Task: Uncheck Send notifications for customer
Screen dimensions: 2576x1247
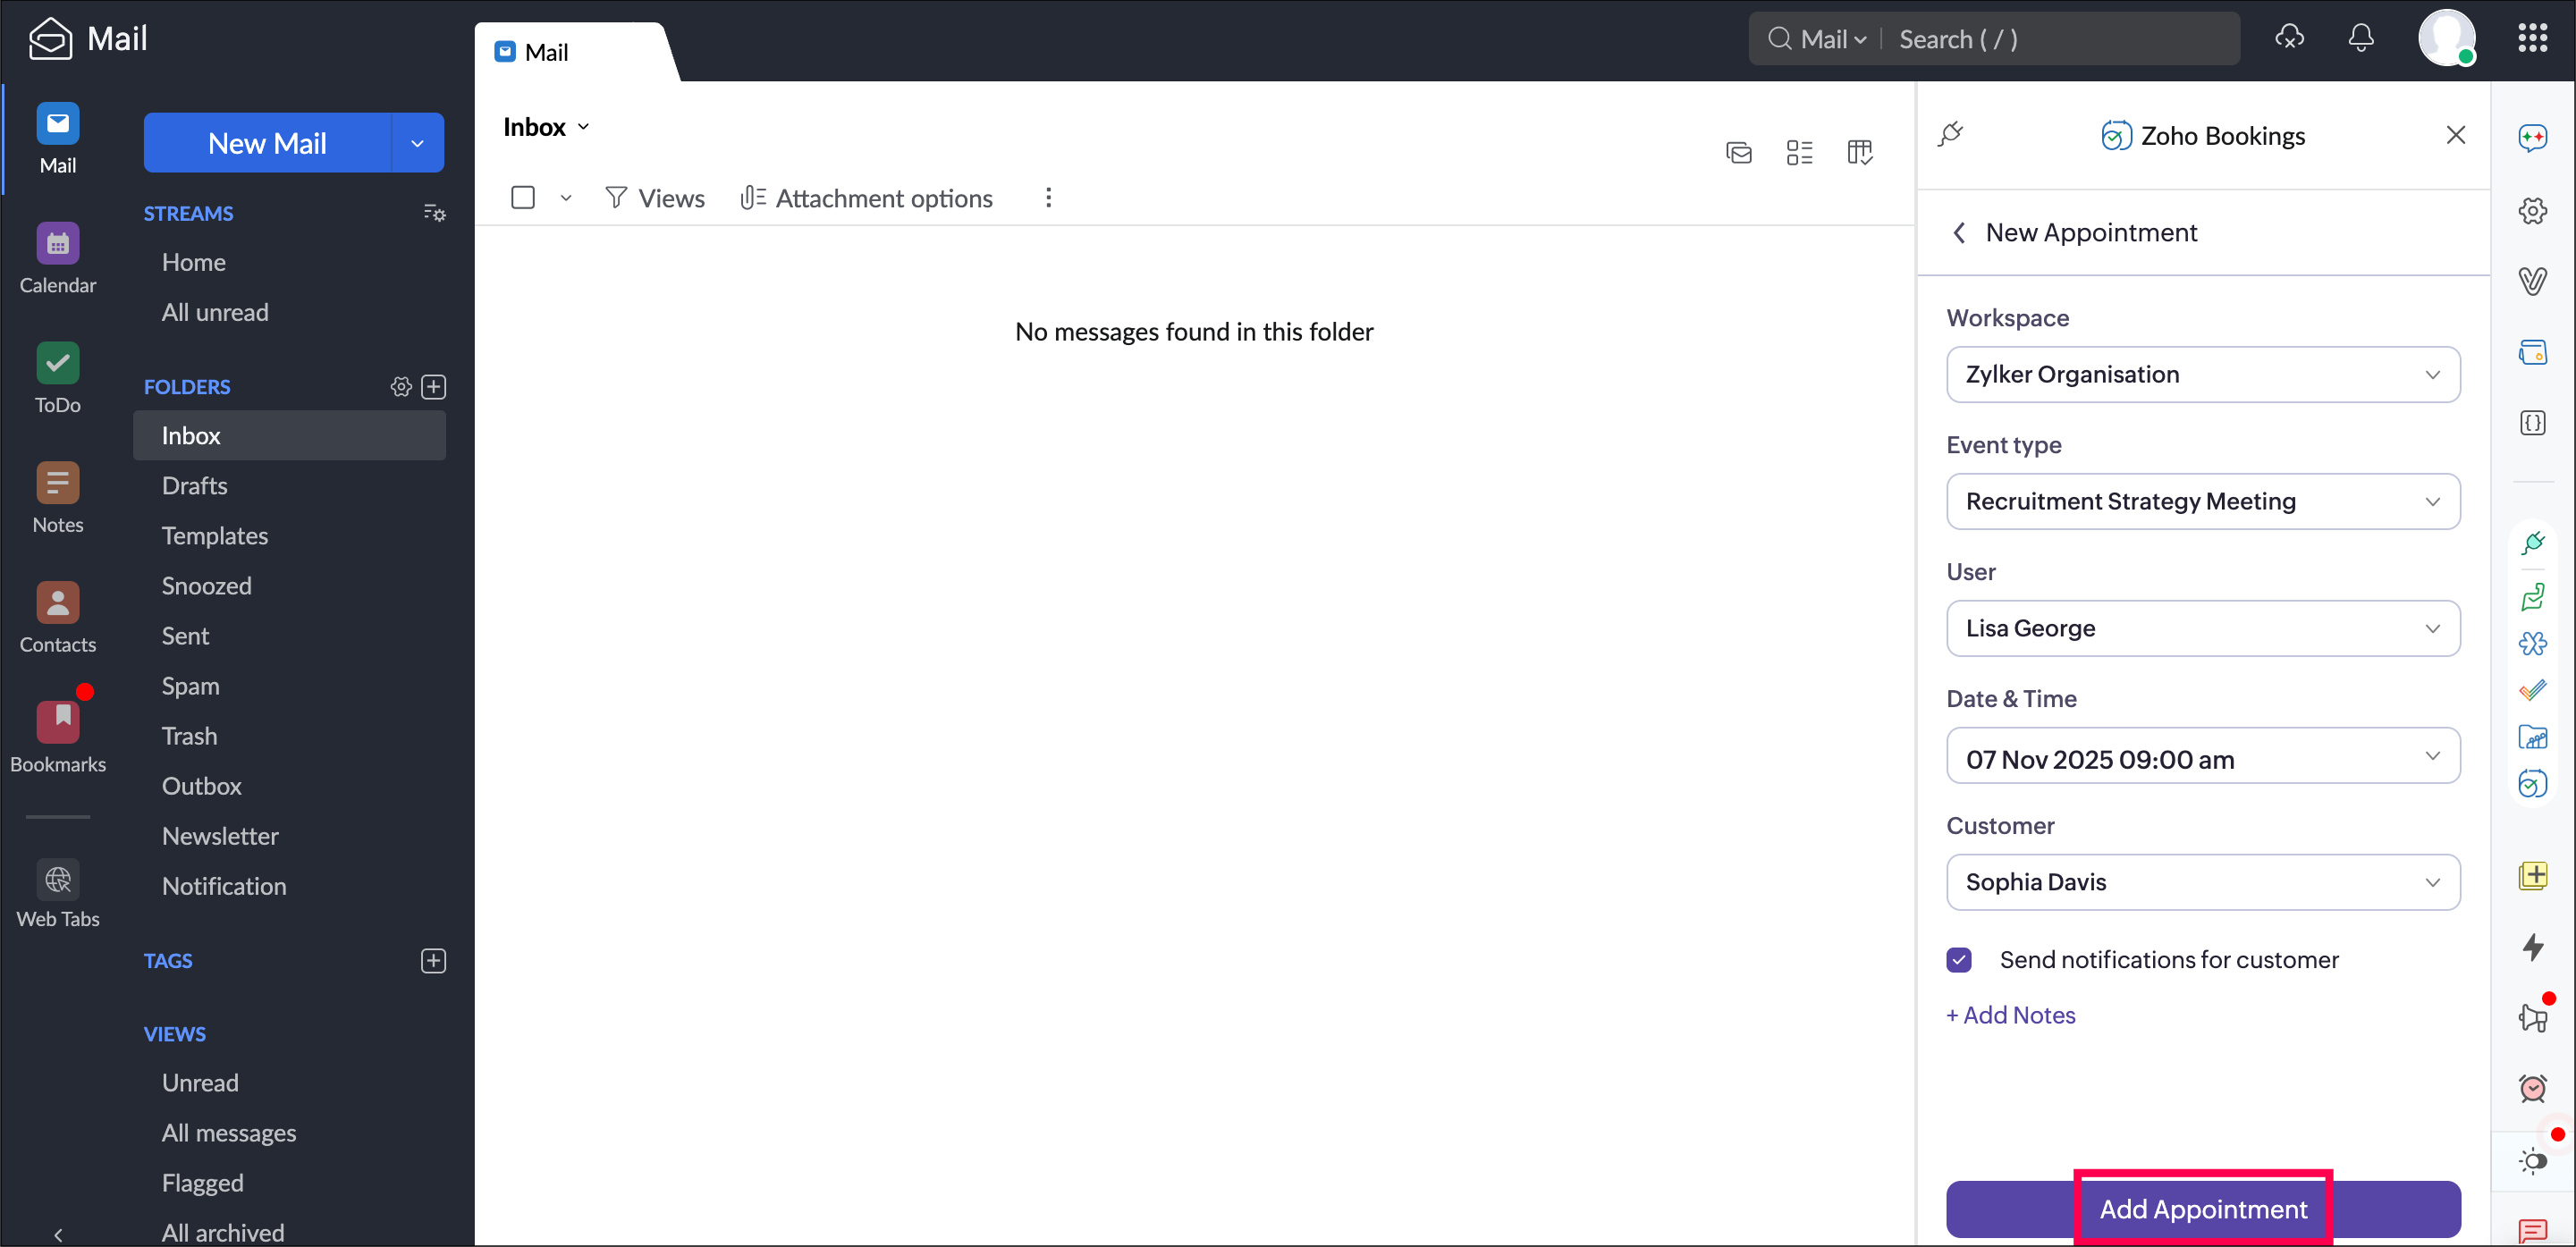Action: coord(1959,960)
